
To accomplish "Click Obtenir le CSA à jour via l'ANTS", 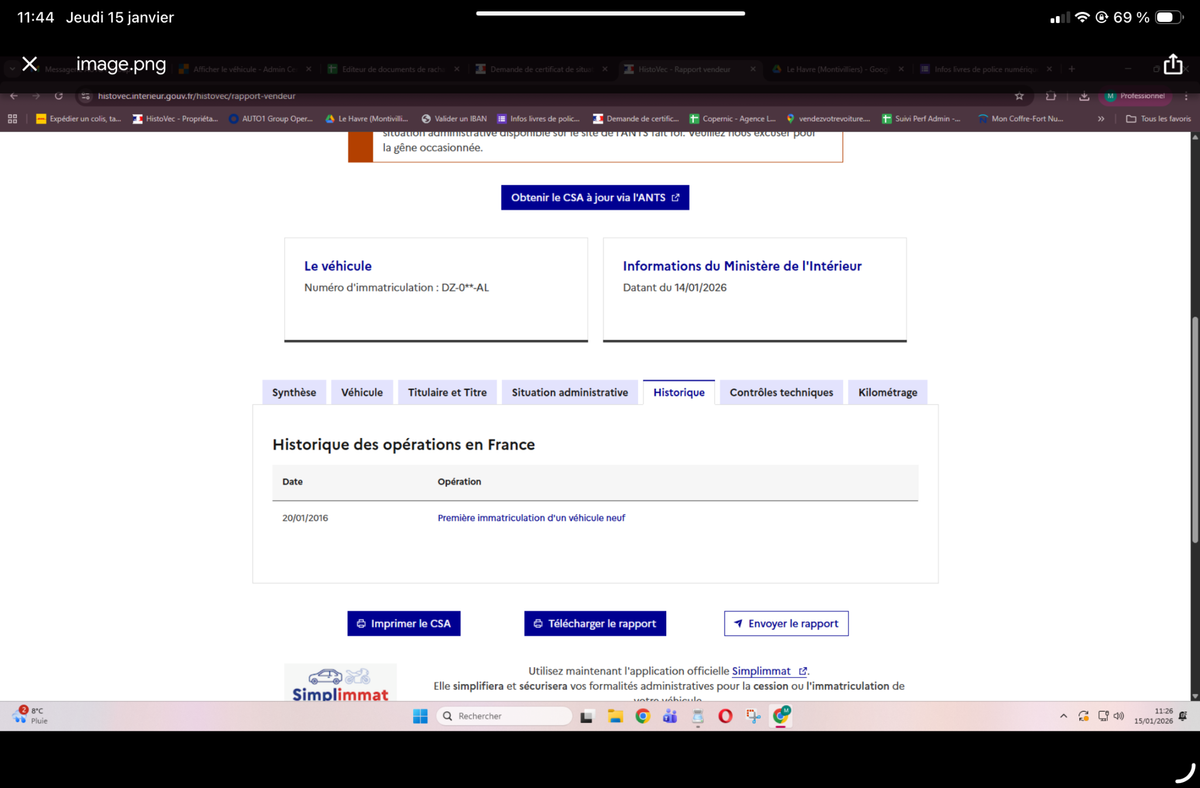I will 595,198.
